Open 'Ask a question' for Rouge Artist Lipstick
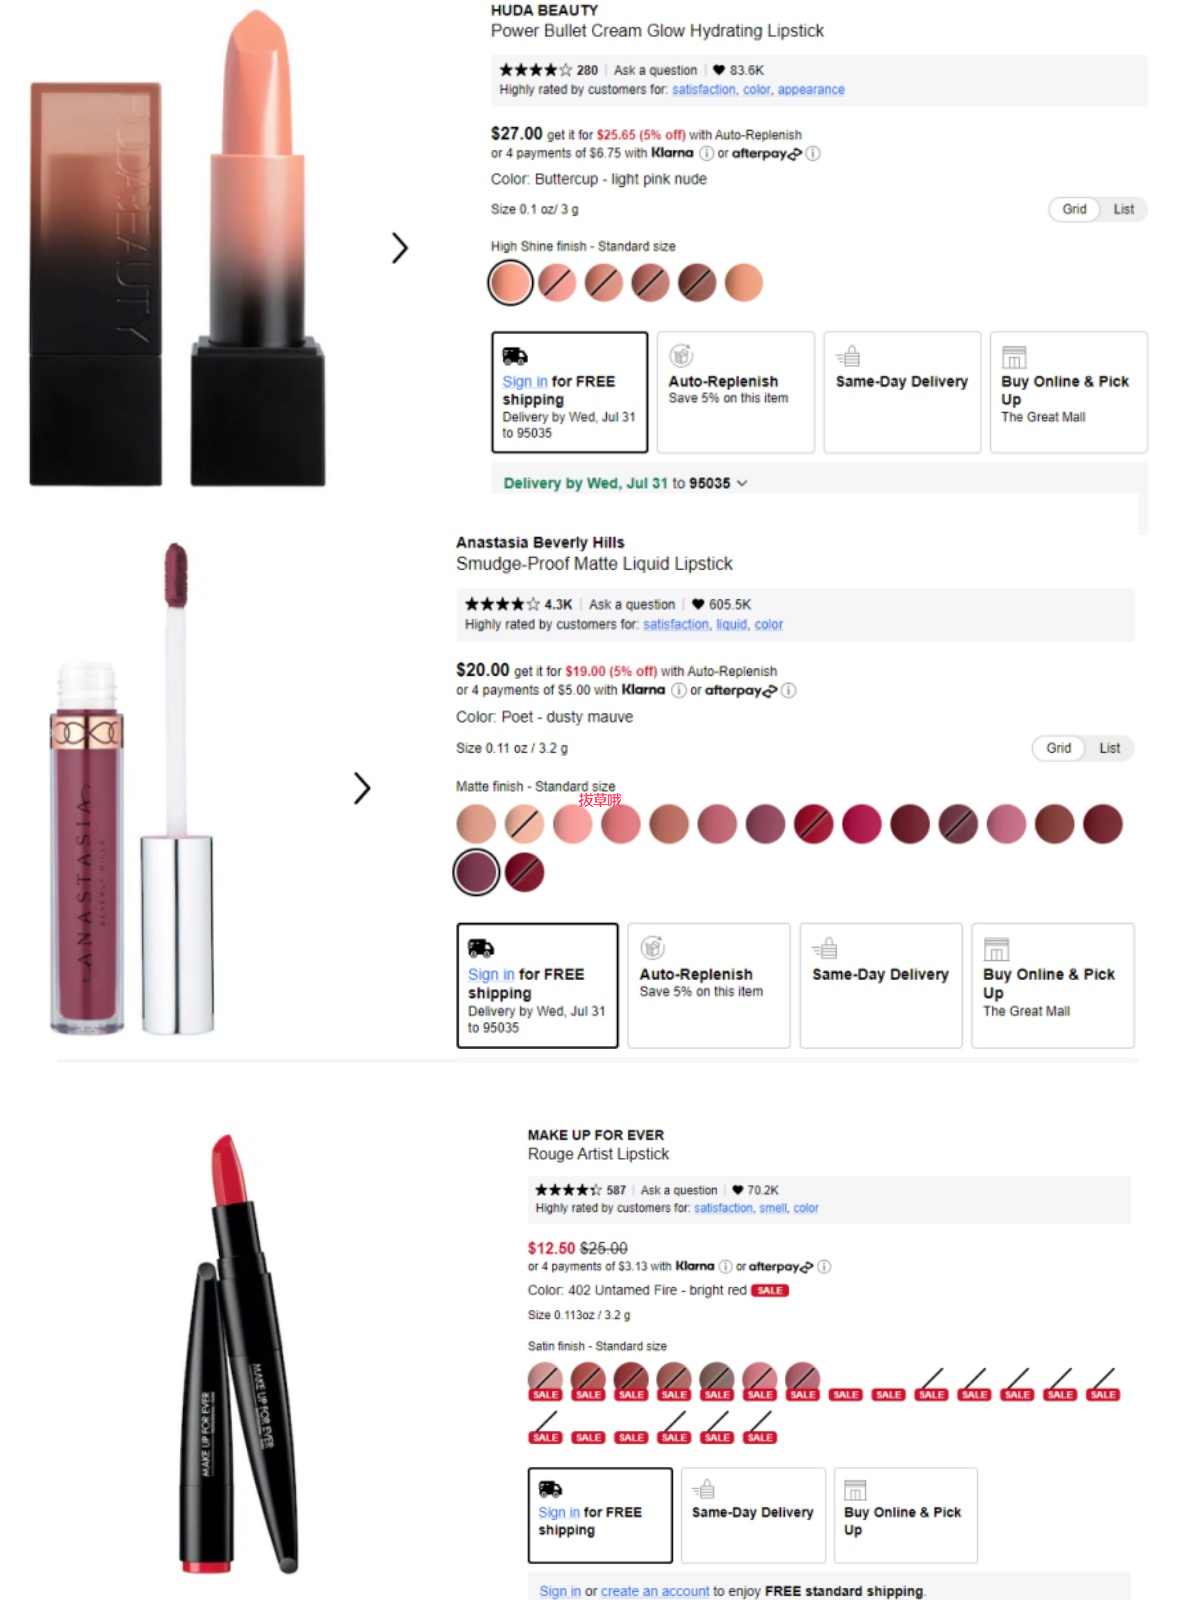 [679, 1190]
